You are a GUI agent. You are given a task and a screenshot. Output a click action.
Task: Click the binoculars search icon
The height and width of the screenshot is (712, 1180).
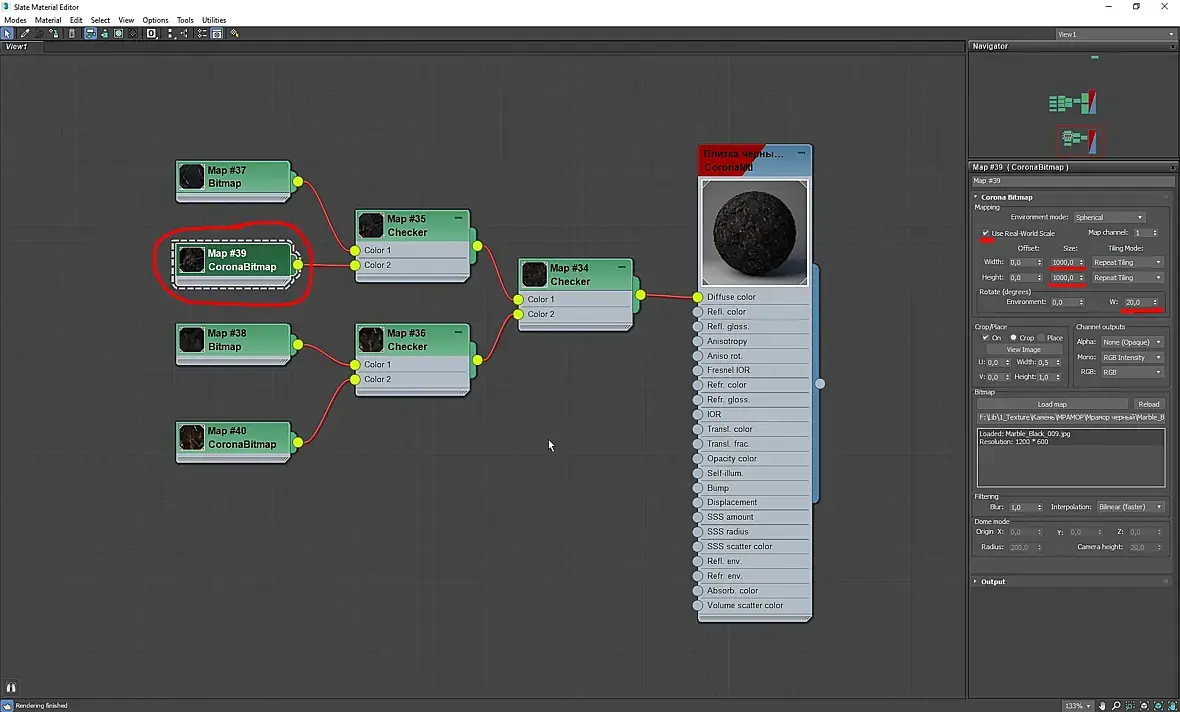tap(11, 687)
